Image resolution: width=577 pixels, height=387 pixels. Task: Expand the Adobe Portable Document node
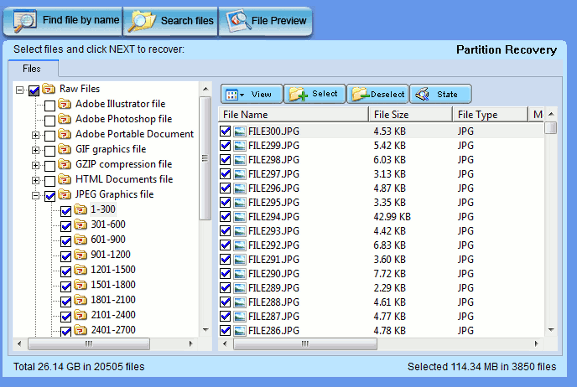36,135
